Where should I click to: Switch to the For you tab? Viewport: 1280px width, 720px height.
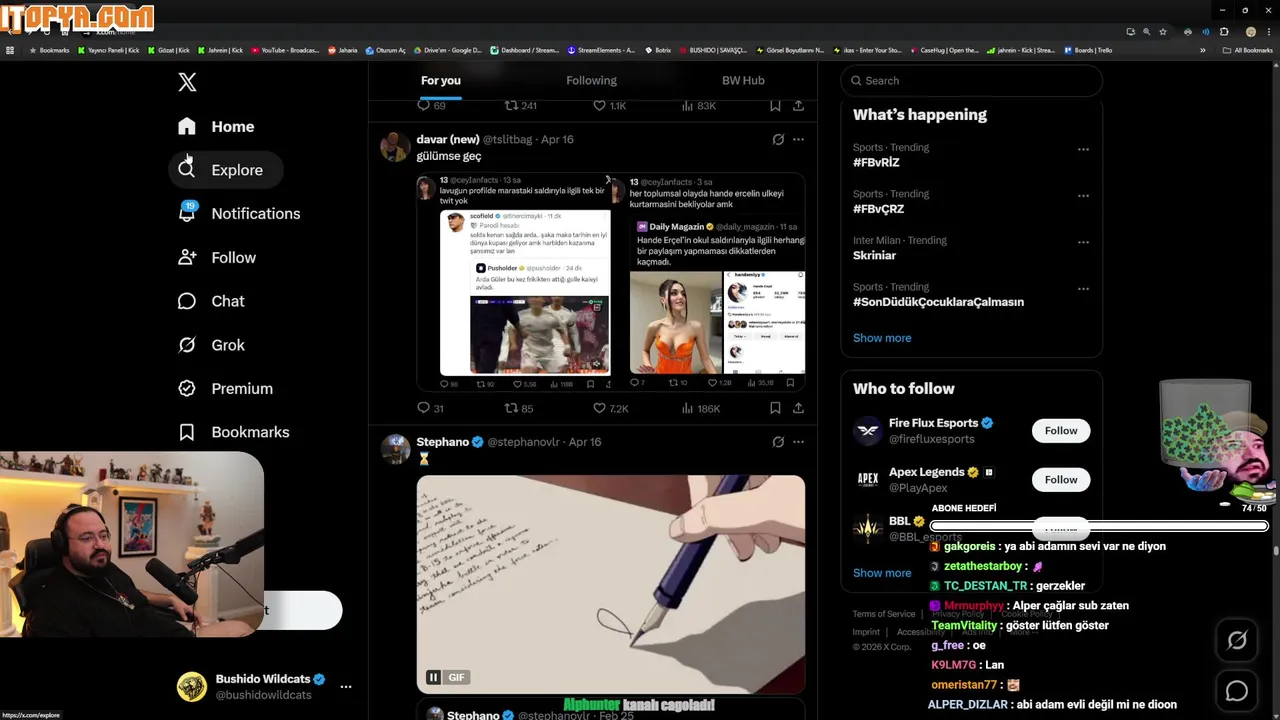441,80
